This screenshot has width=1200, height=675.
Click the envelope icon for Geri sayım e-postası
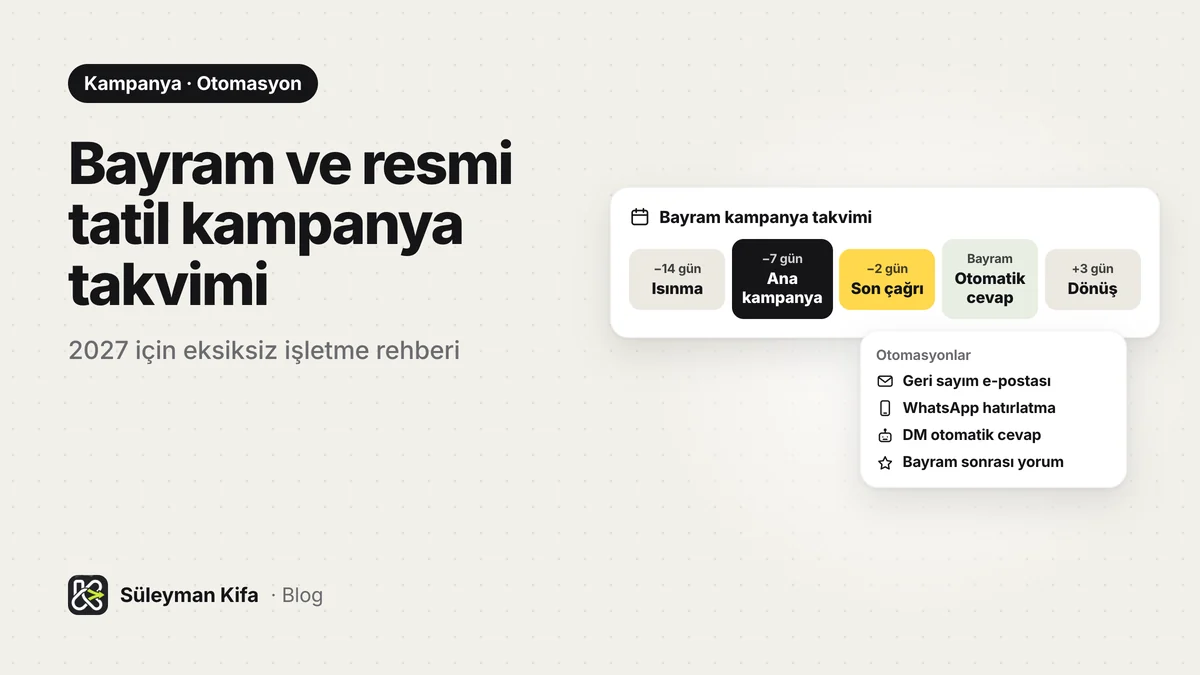(x=885, y=381)
